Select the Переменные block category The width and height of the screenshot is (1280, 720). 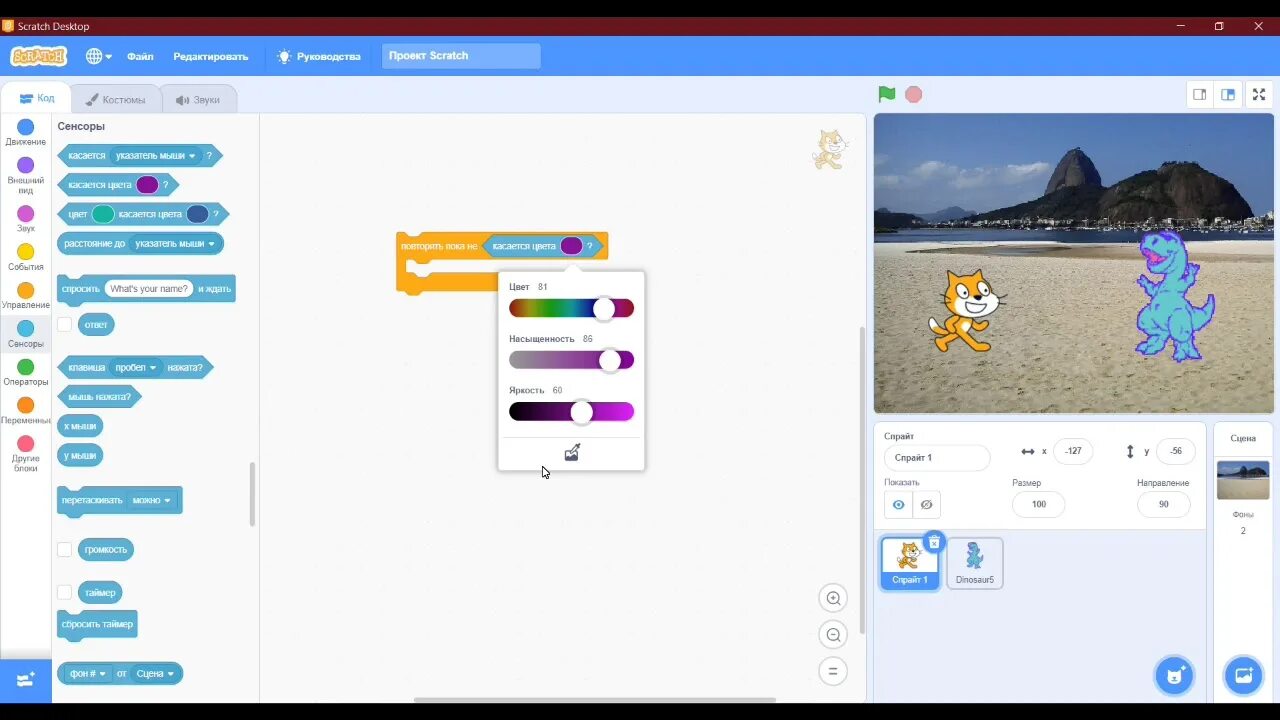(26, 411)
